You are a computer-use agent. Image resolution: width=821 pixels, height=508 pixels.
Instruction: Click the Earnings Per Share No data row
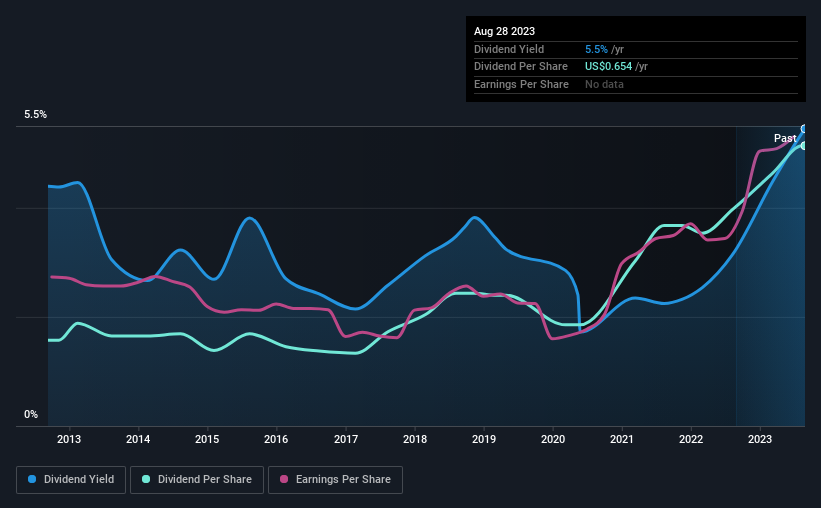[636, 84]
